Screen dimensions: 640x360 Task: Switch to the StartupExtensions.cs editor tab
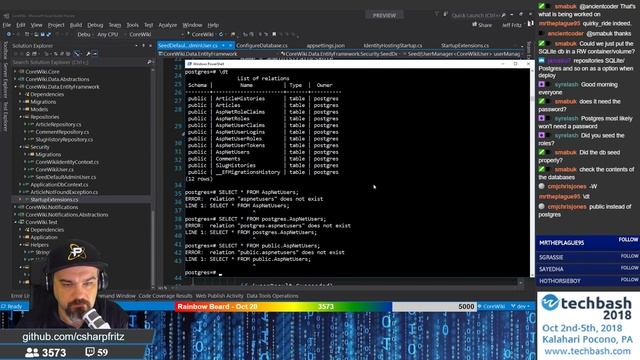click(465, 45)
